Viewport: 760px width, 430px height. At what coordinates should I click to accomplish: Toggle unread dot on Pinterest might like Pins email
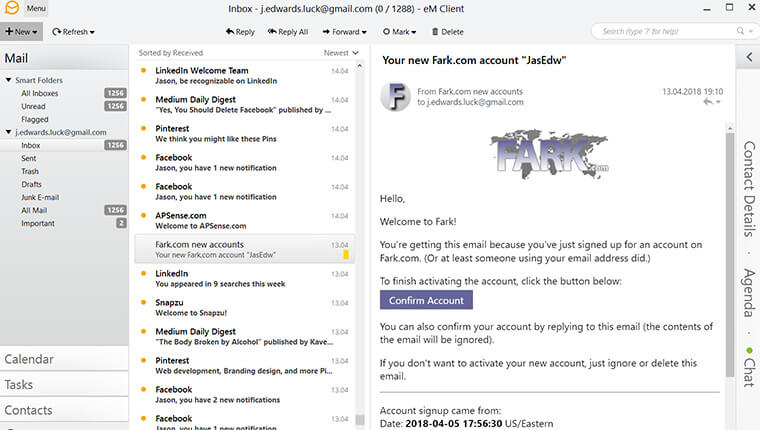(143, 128)
